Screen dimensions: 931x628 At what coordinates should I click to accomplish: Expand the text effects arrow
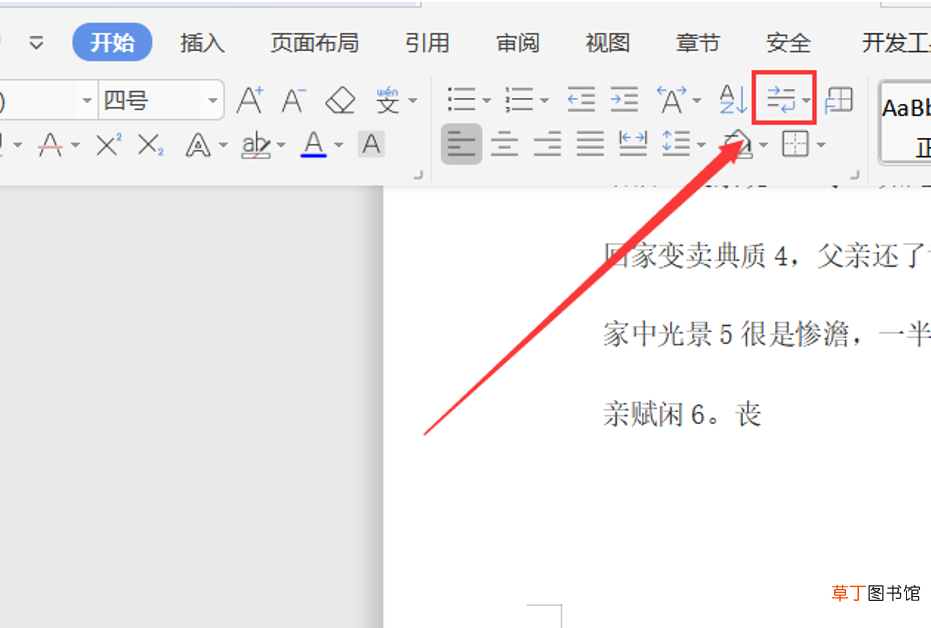pyautogui.click(x=223, y=145)
